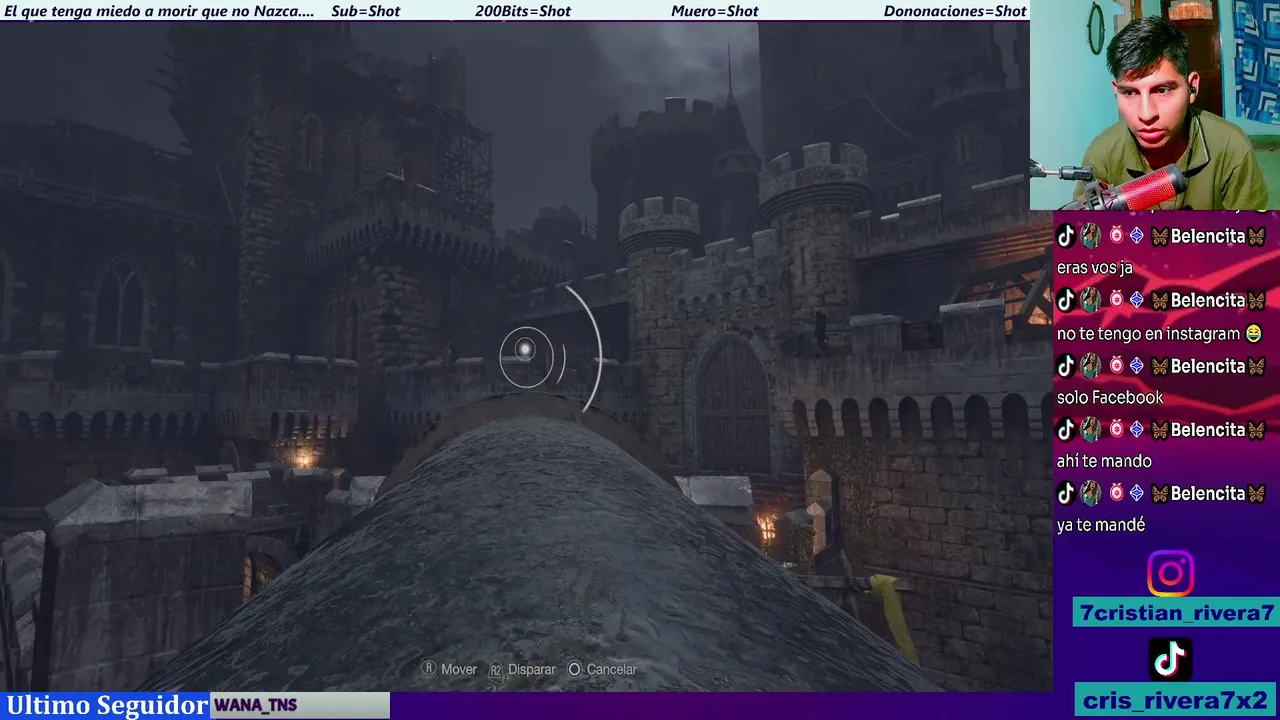Click the circle button icon beside Cancelar

tap(574, 669)
